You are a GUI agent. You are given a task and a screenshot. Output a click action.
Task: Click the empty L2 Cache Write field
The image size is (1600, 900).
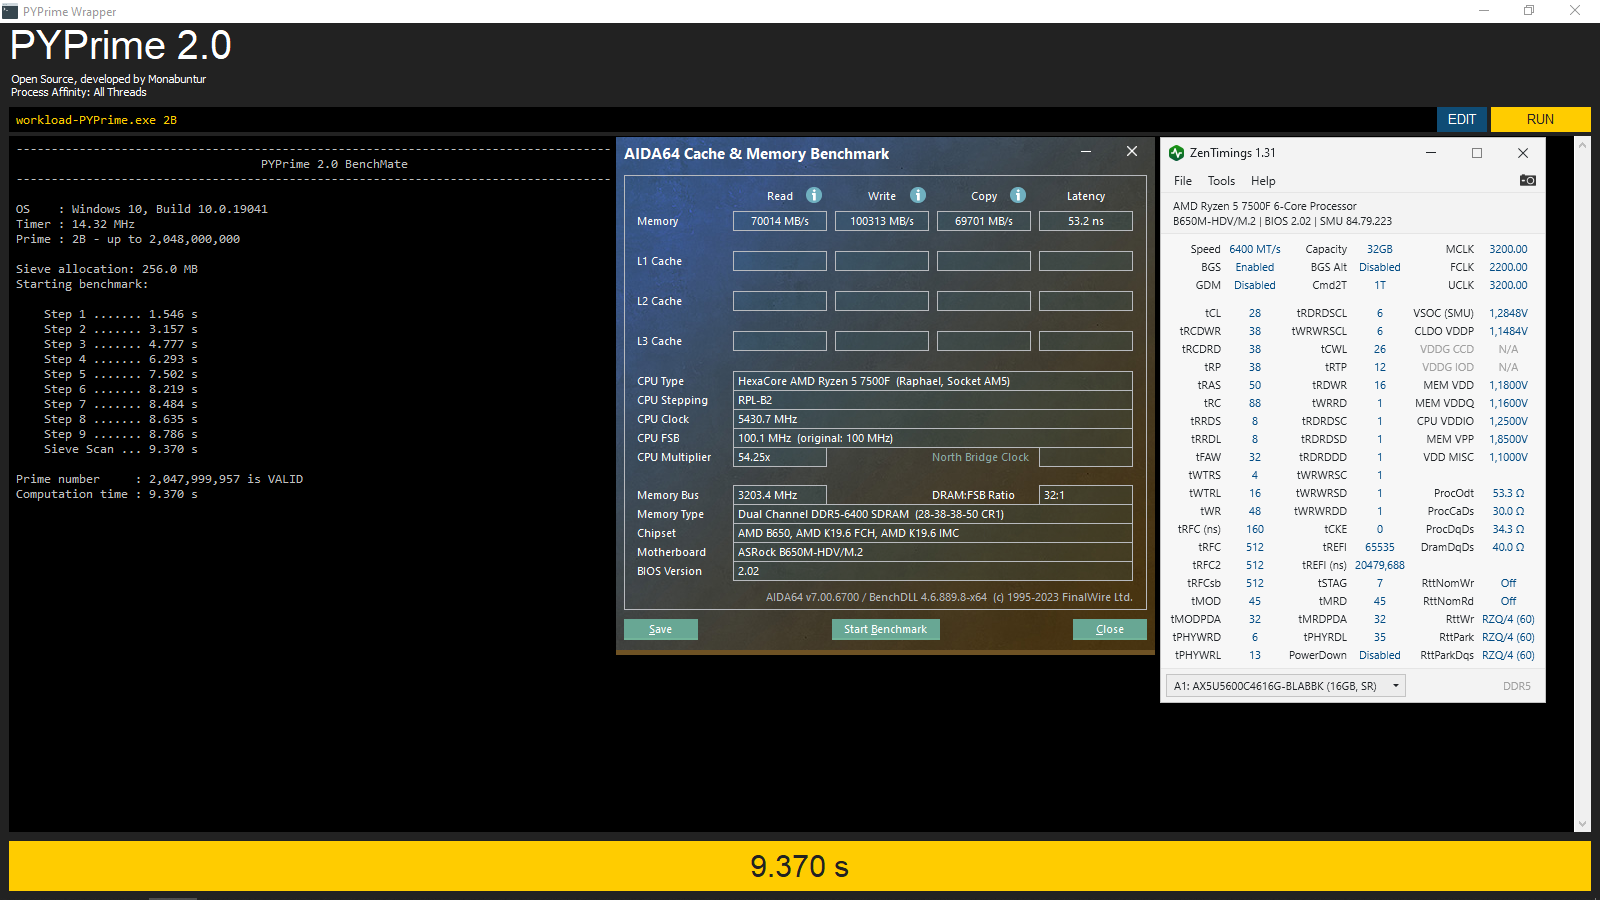pos(882,301)
